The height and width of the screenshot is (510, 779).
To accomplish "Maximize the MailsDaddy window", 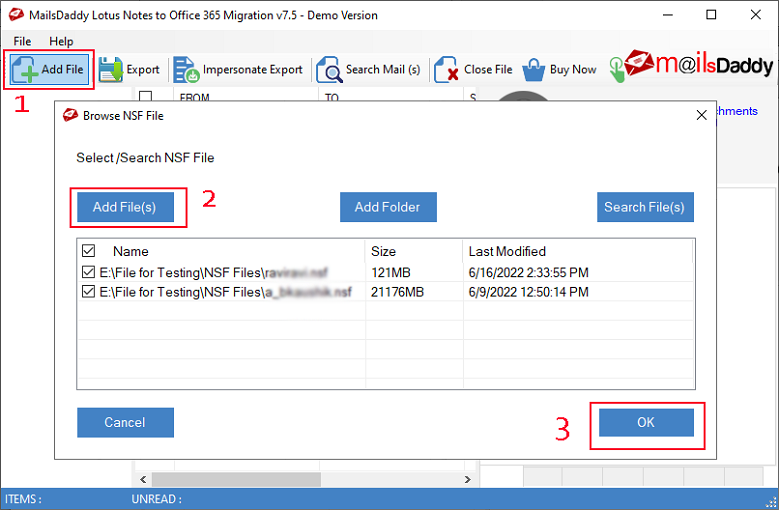I will point(711,15).
